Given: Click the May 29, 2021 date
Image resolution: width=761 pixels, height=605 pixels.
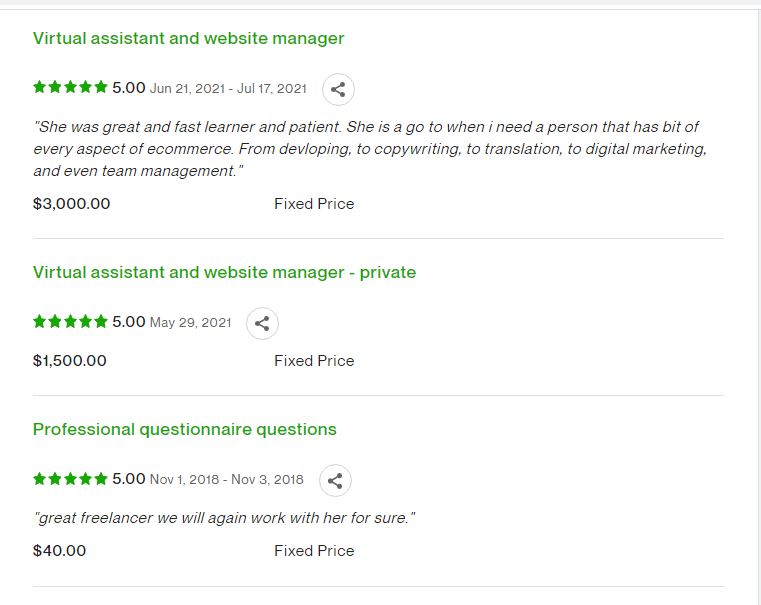Looking at the screenshot, I should click(190, 323).
